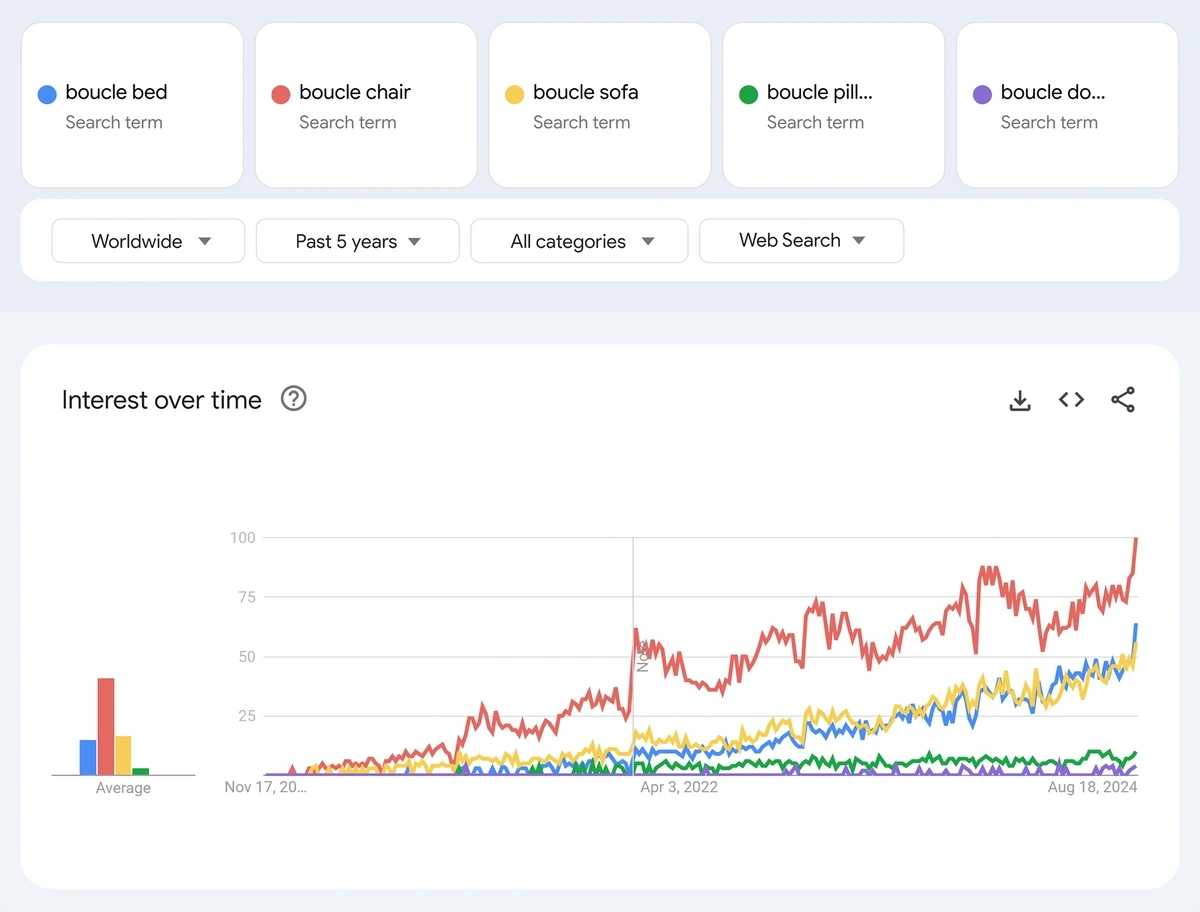Download the Interest over time chart data

click(1019, 401)
